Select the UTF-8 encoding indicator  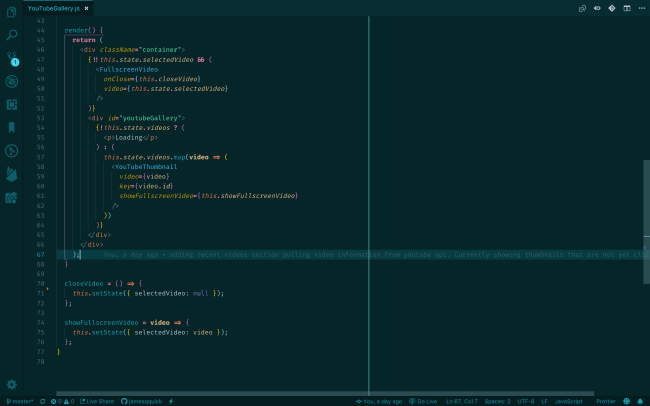tap(526, 401)
